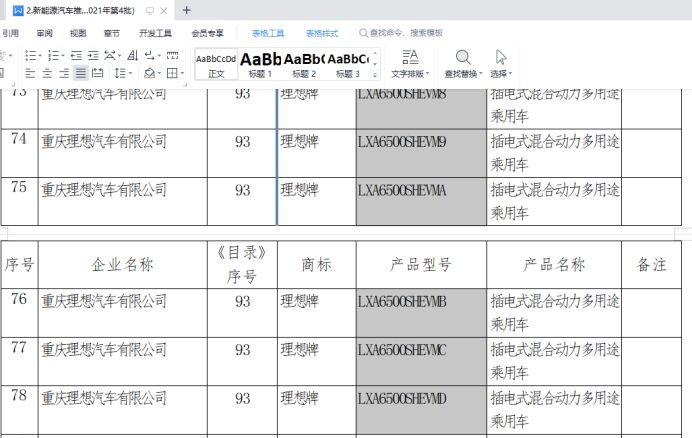Screen dimensions: 692x438
Task: Apply table borders icon
Action: pos(172,73)
